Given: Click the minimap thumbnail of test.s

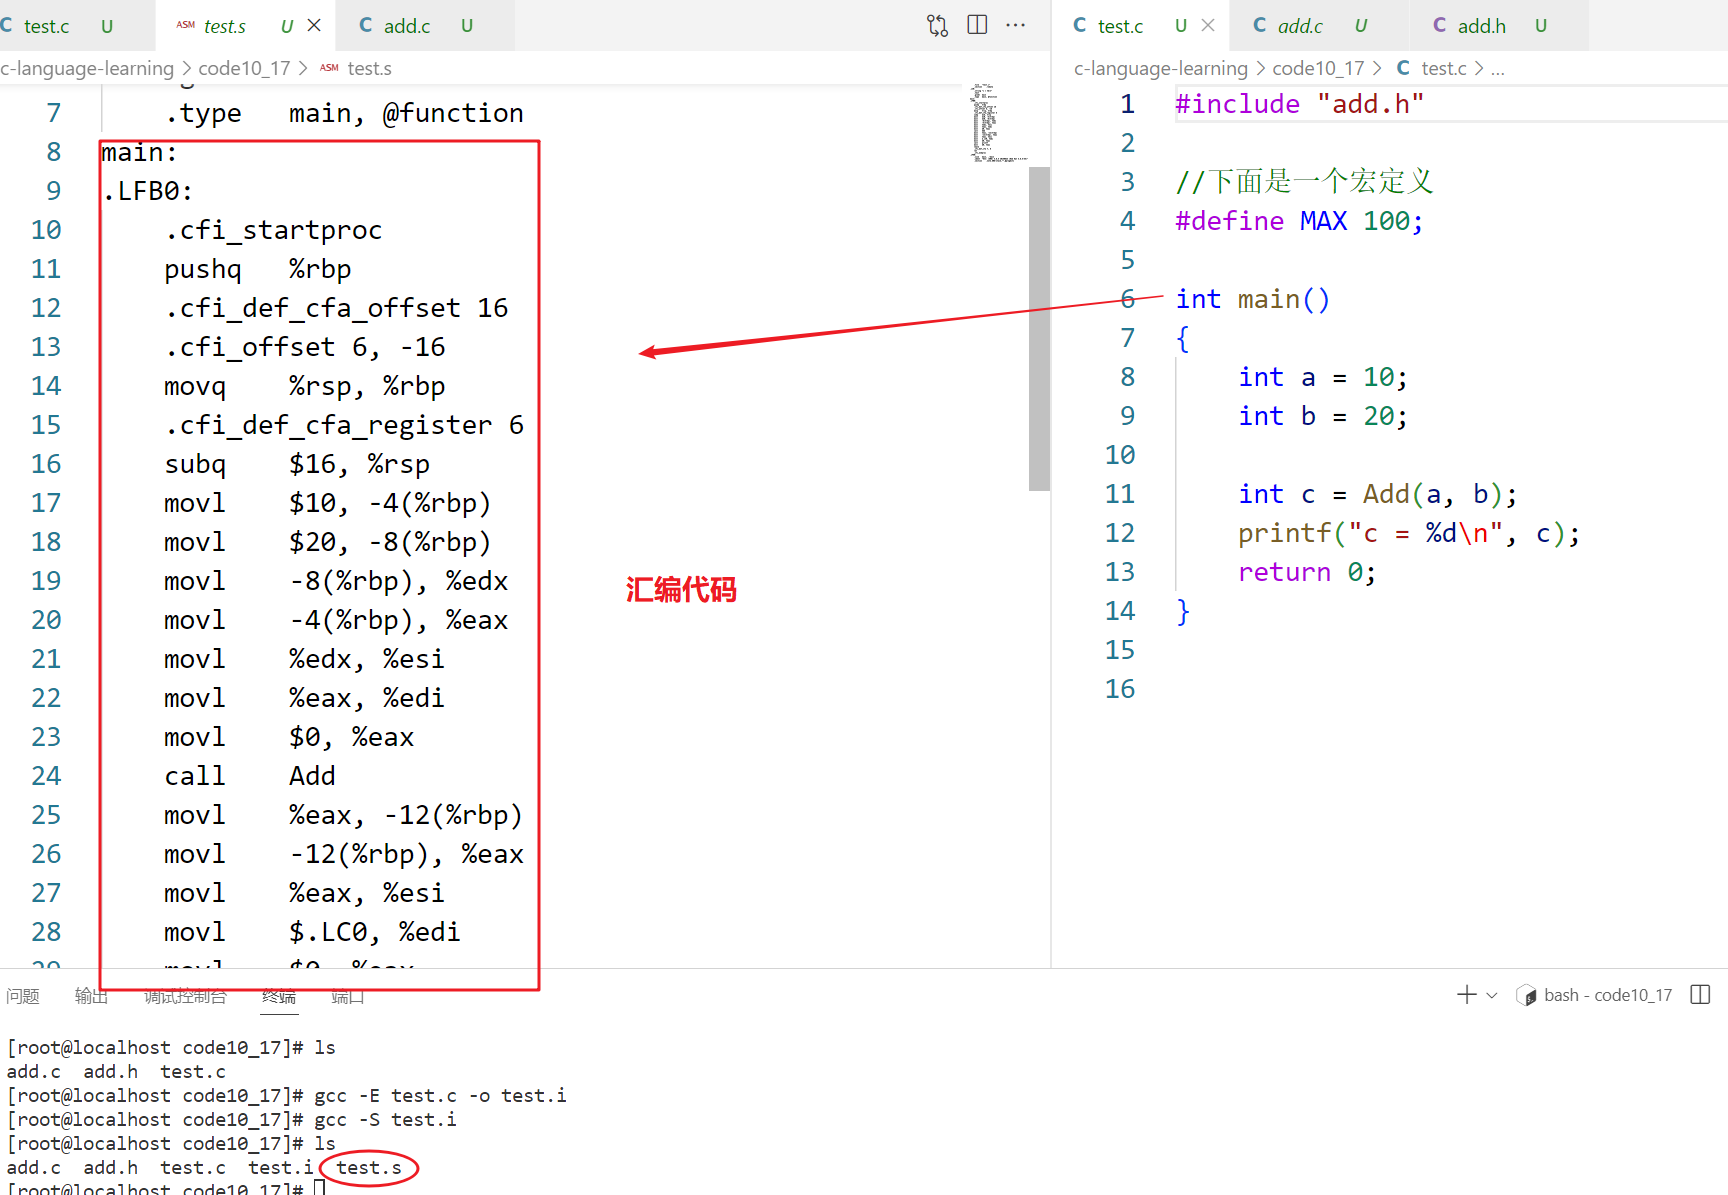Looking at the screenshot, I should point(997,122).
